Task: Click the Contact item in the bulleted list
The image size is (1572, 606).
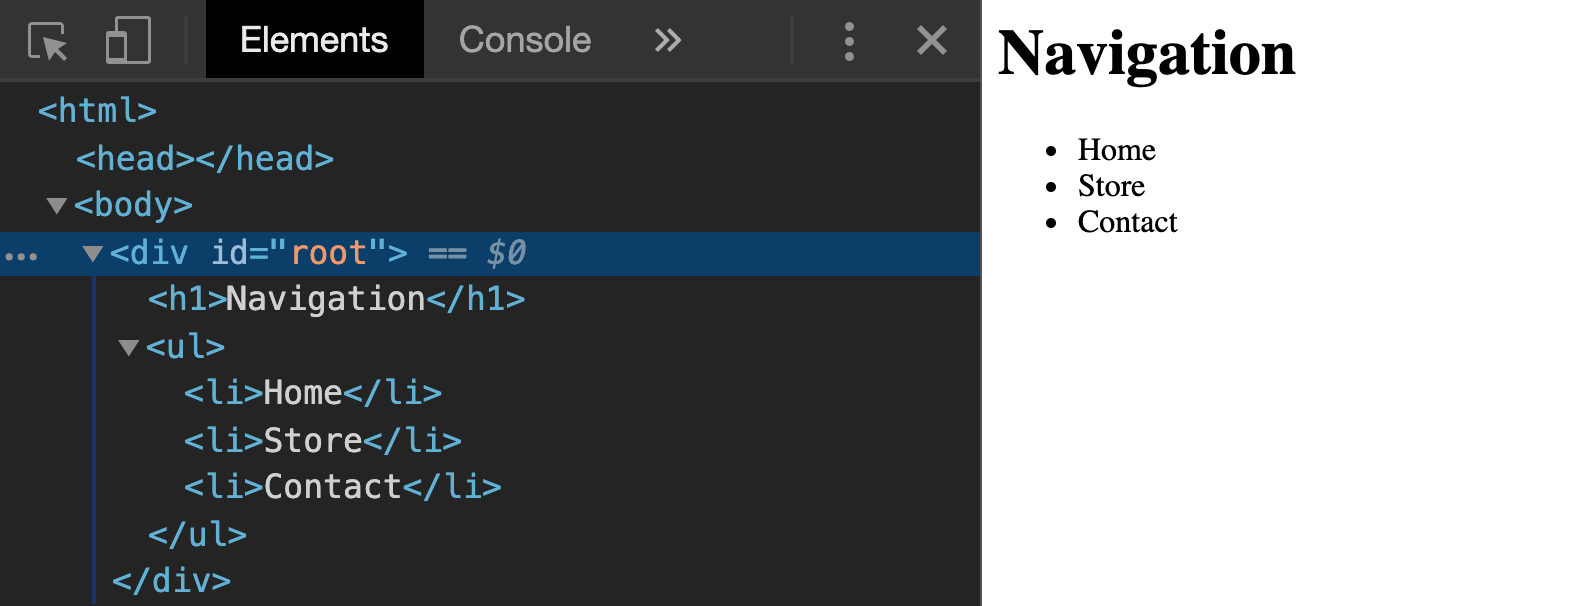Action: click(x=1127, y=222)
